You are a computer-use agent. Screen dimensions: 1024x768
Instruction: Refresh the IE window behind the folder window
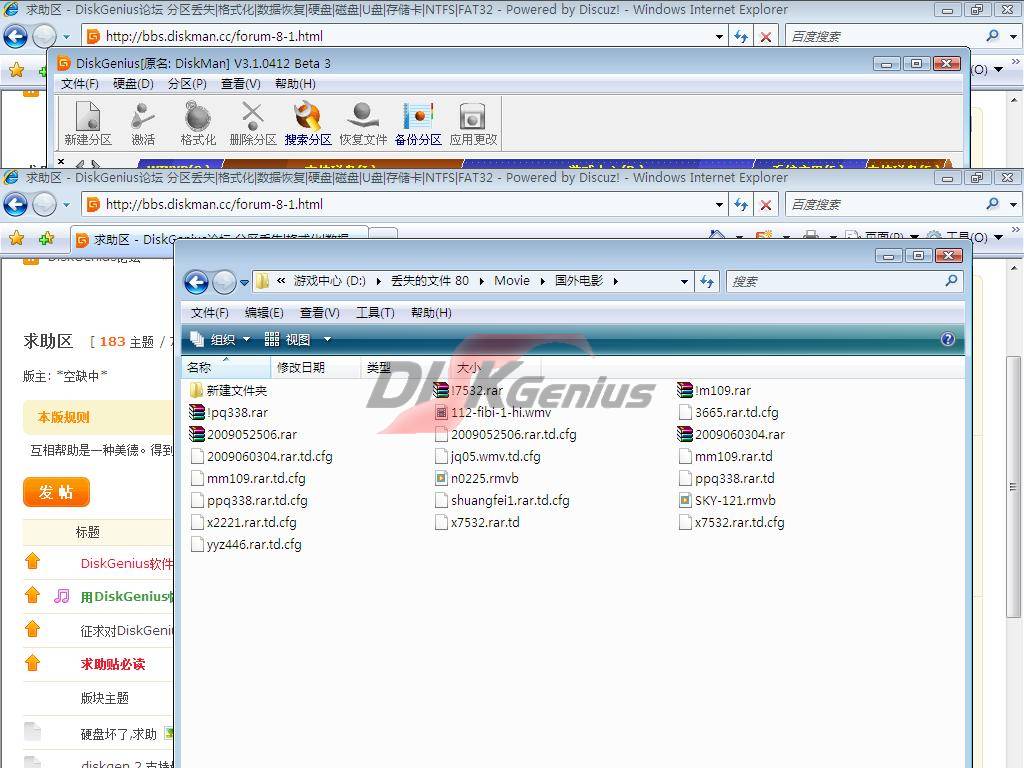(741, 204)
